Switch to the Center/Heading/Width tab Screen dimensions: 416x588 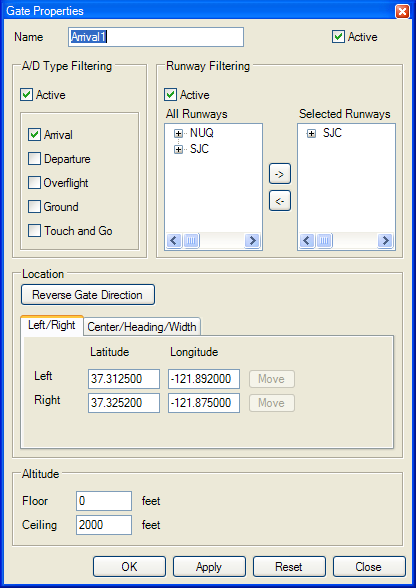coord(142,327)
